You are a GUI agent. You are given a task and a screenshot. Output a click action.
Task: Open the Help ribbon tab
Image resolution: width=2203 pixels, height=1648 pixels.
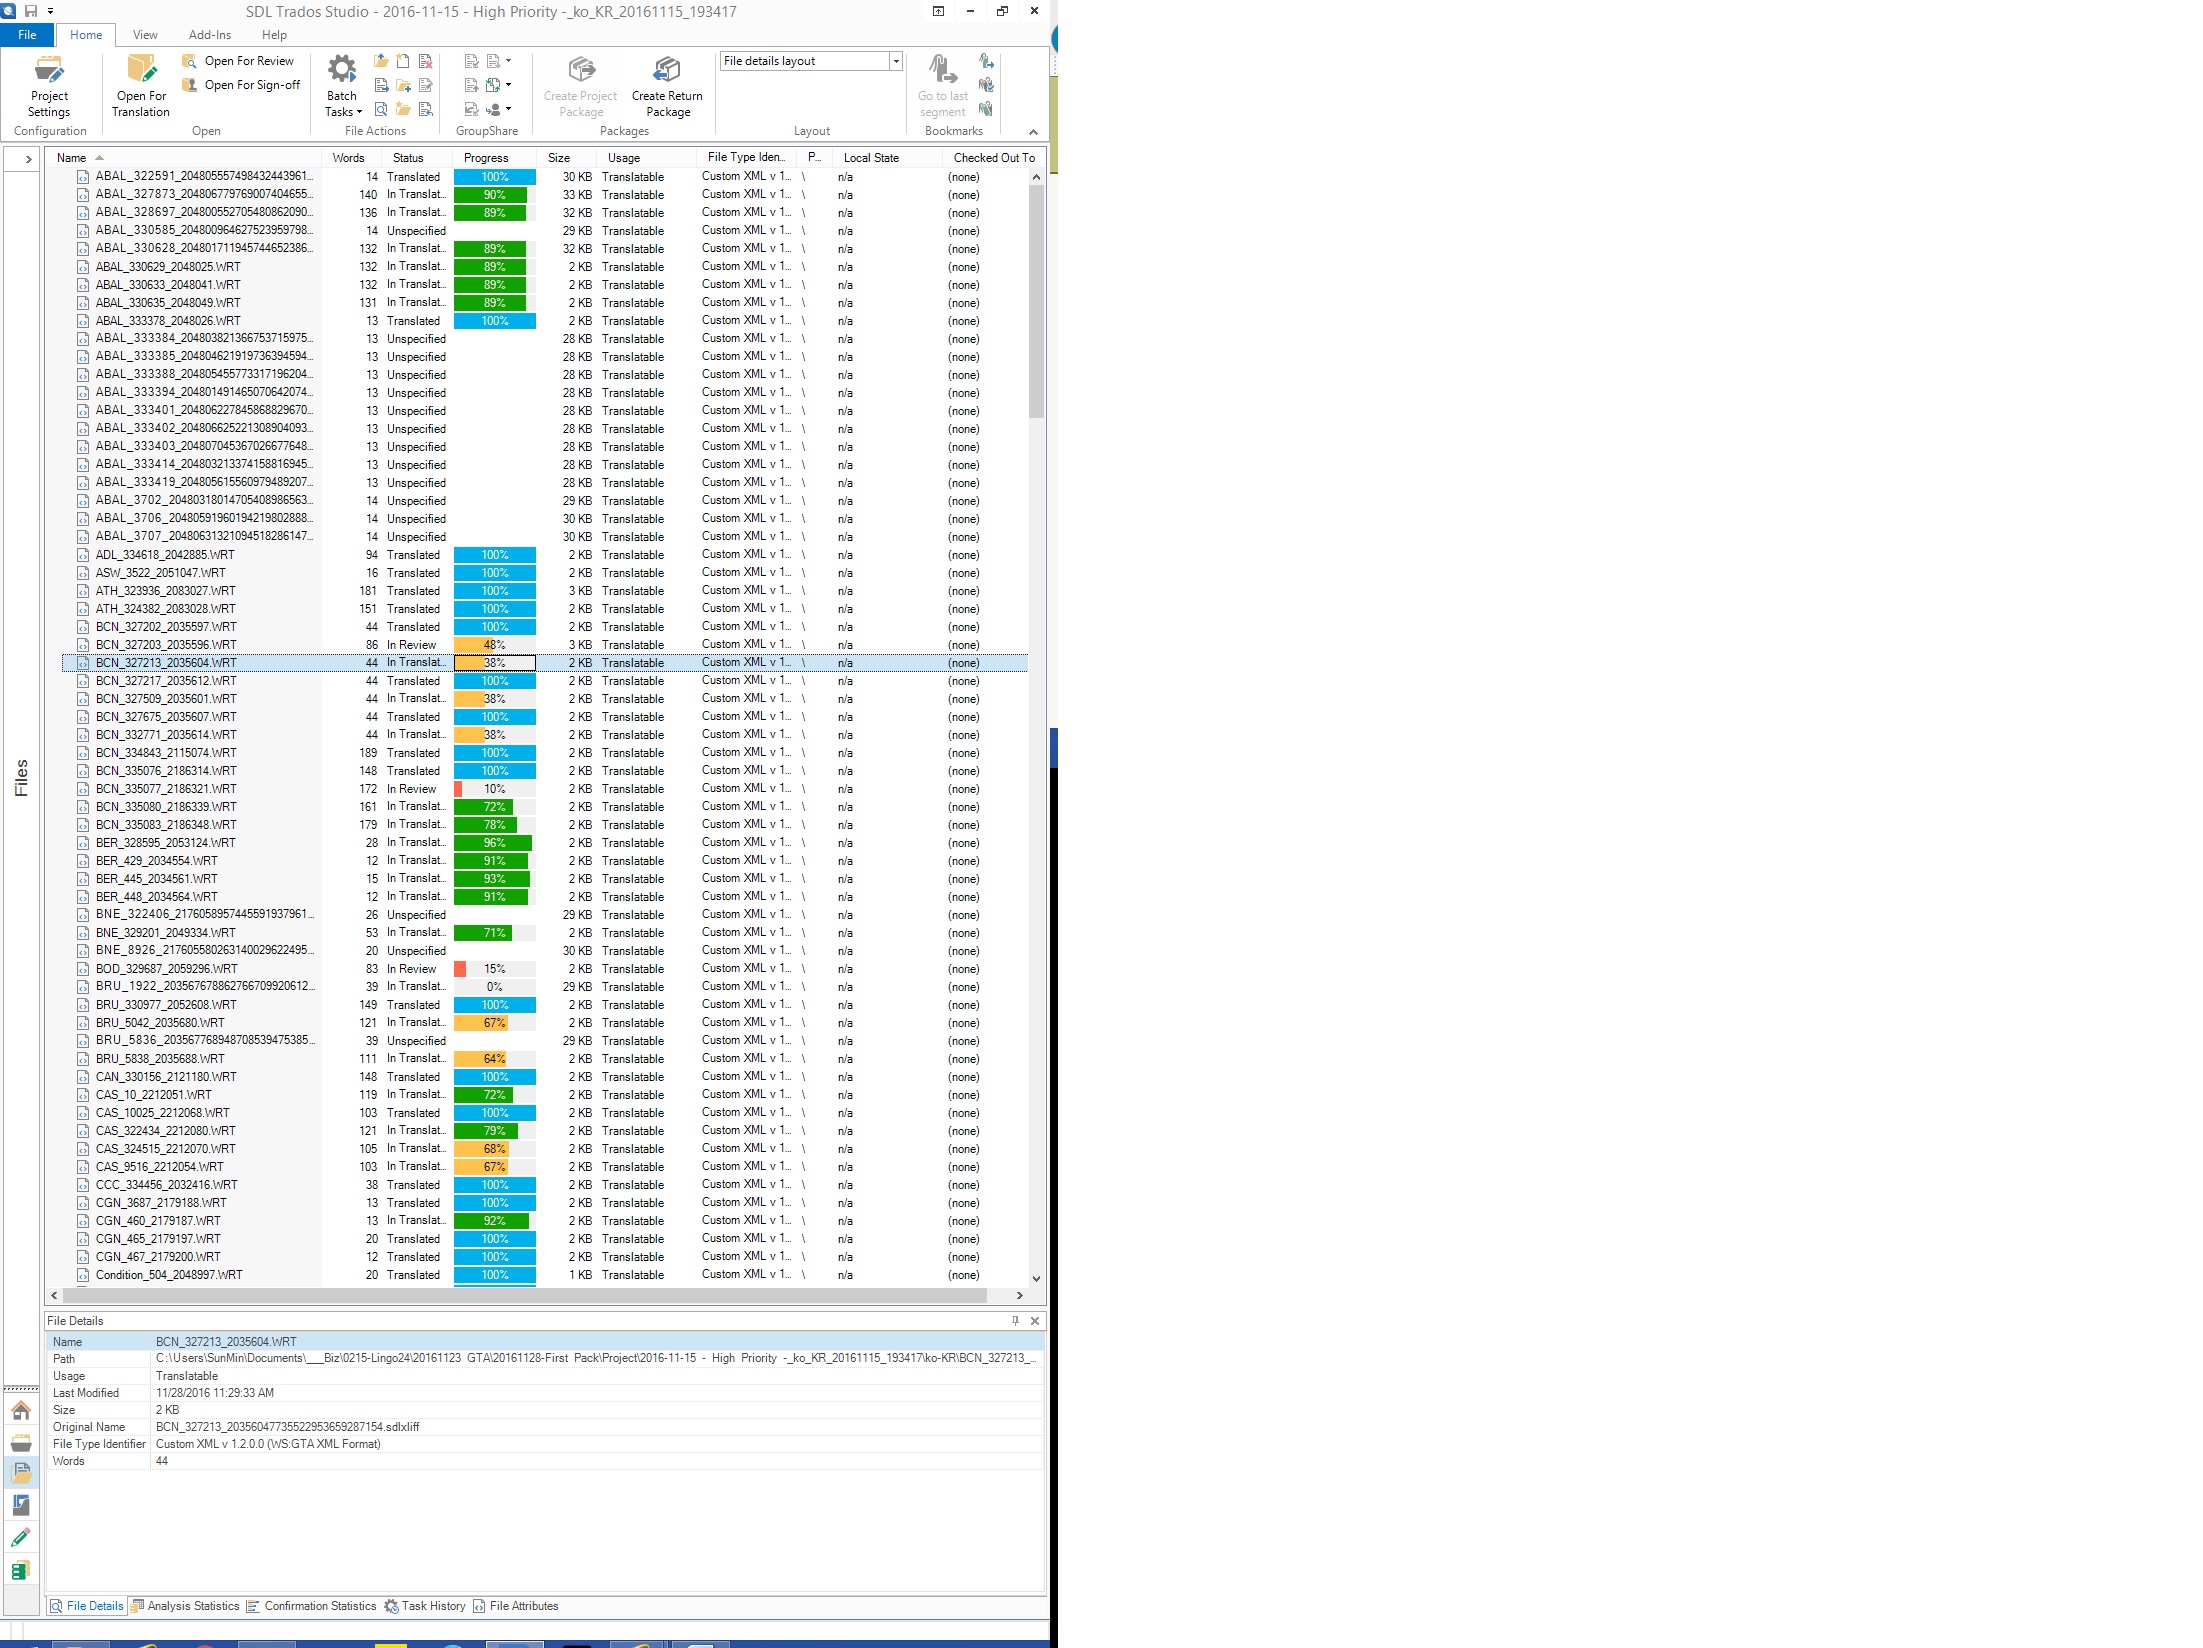point(274,35)
